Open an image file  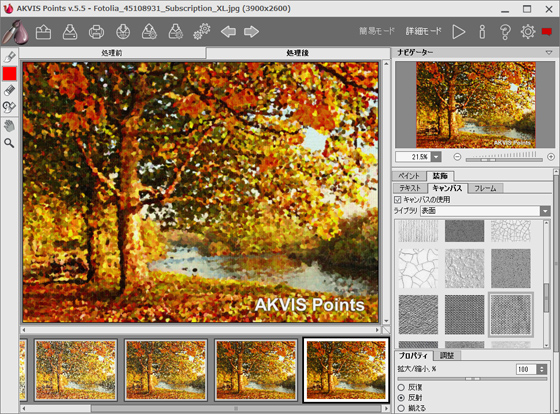click(x=43, y=32)
